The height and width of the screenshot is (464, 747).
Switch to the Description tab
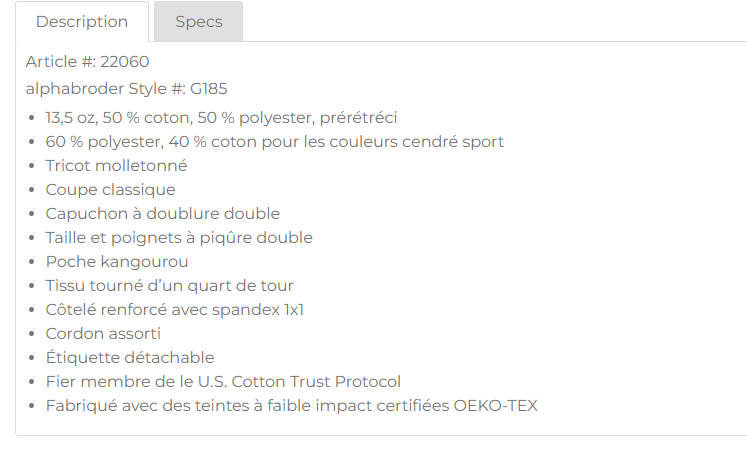point(82,22)
